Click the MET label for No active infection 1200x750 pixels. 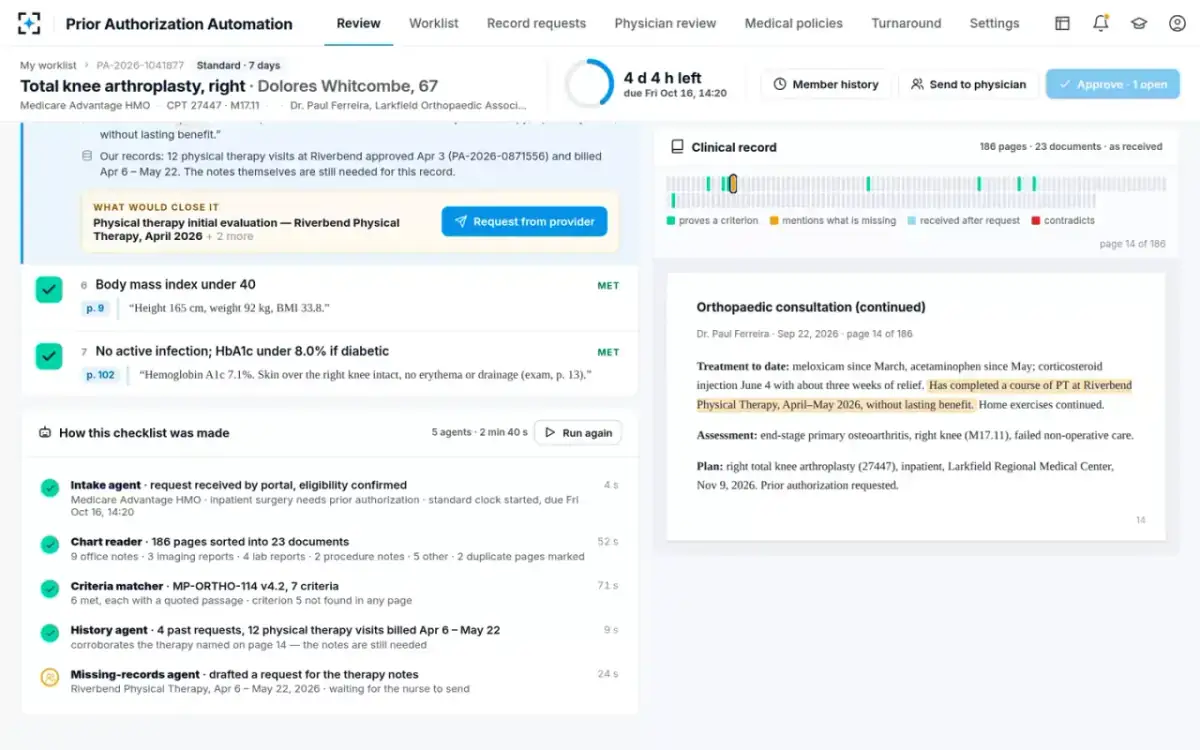tap(608, 352)
